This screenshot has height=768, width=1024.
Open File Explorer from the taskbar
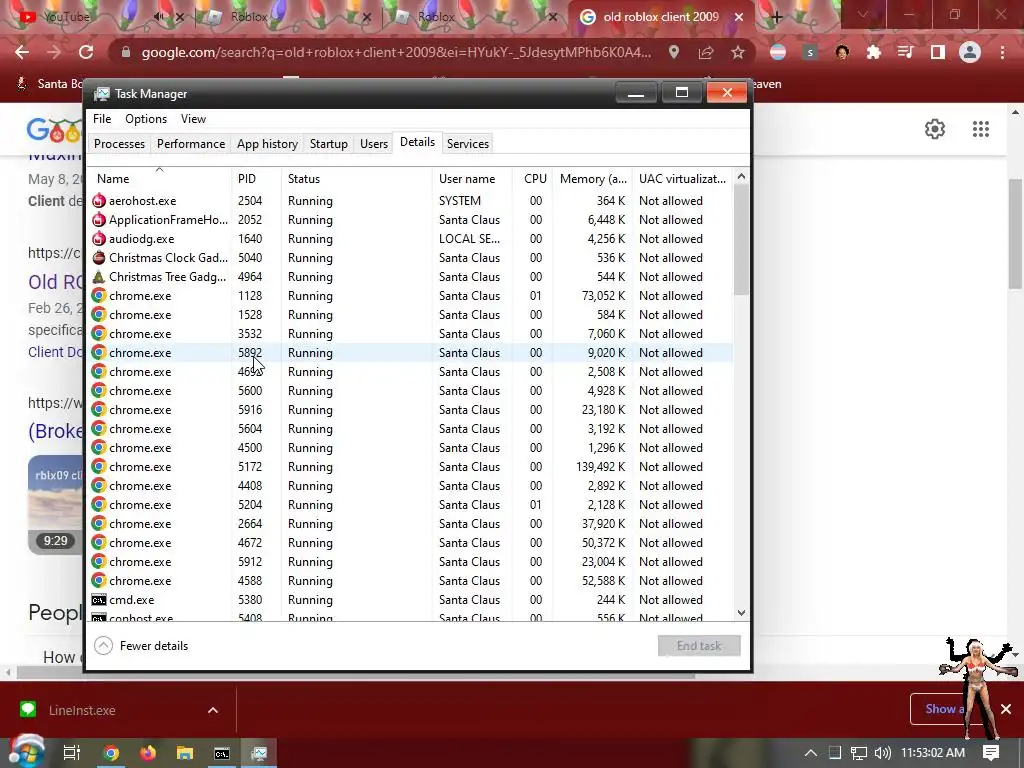185,753
